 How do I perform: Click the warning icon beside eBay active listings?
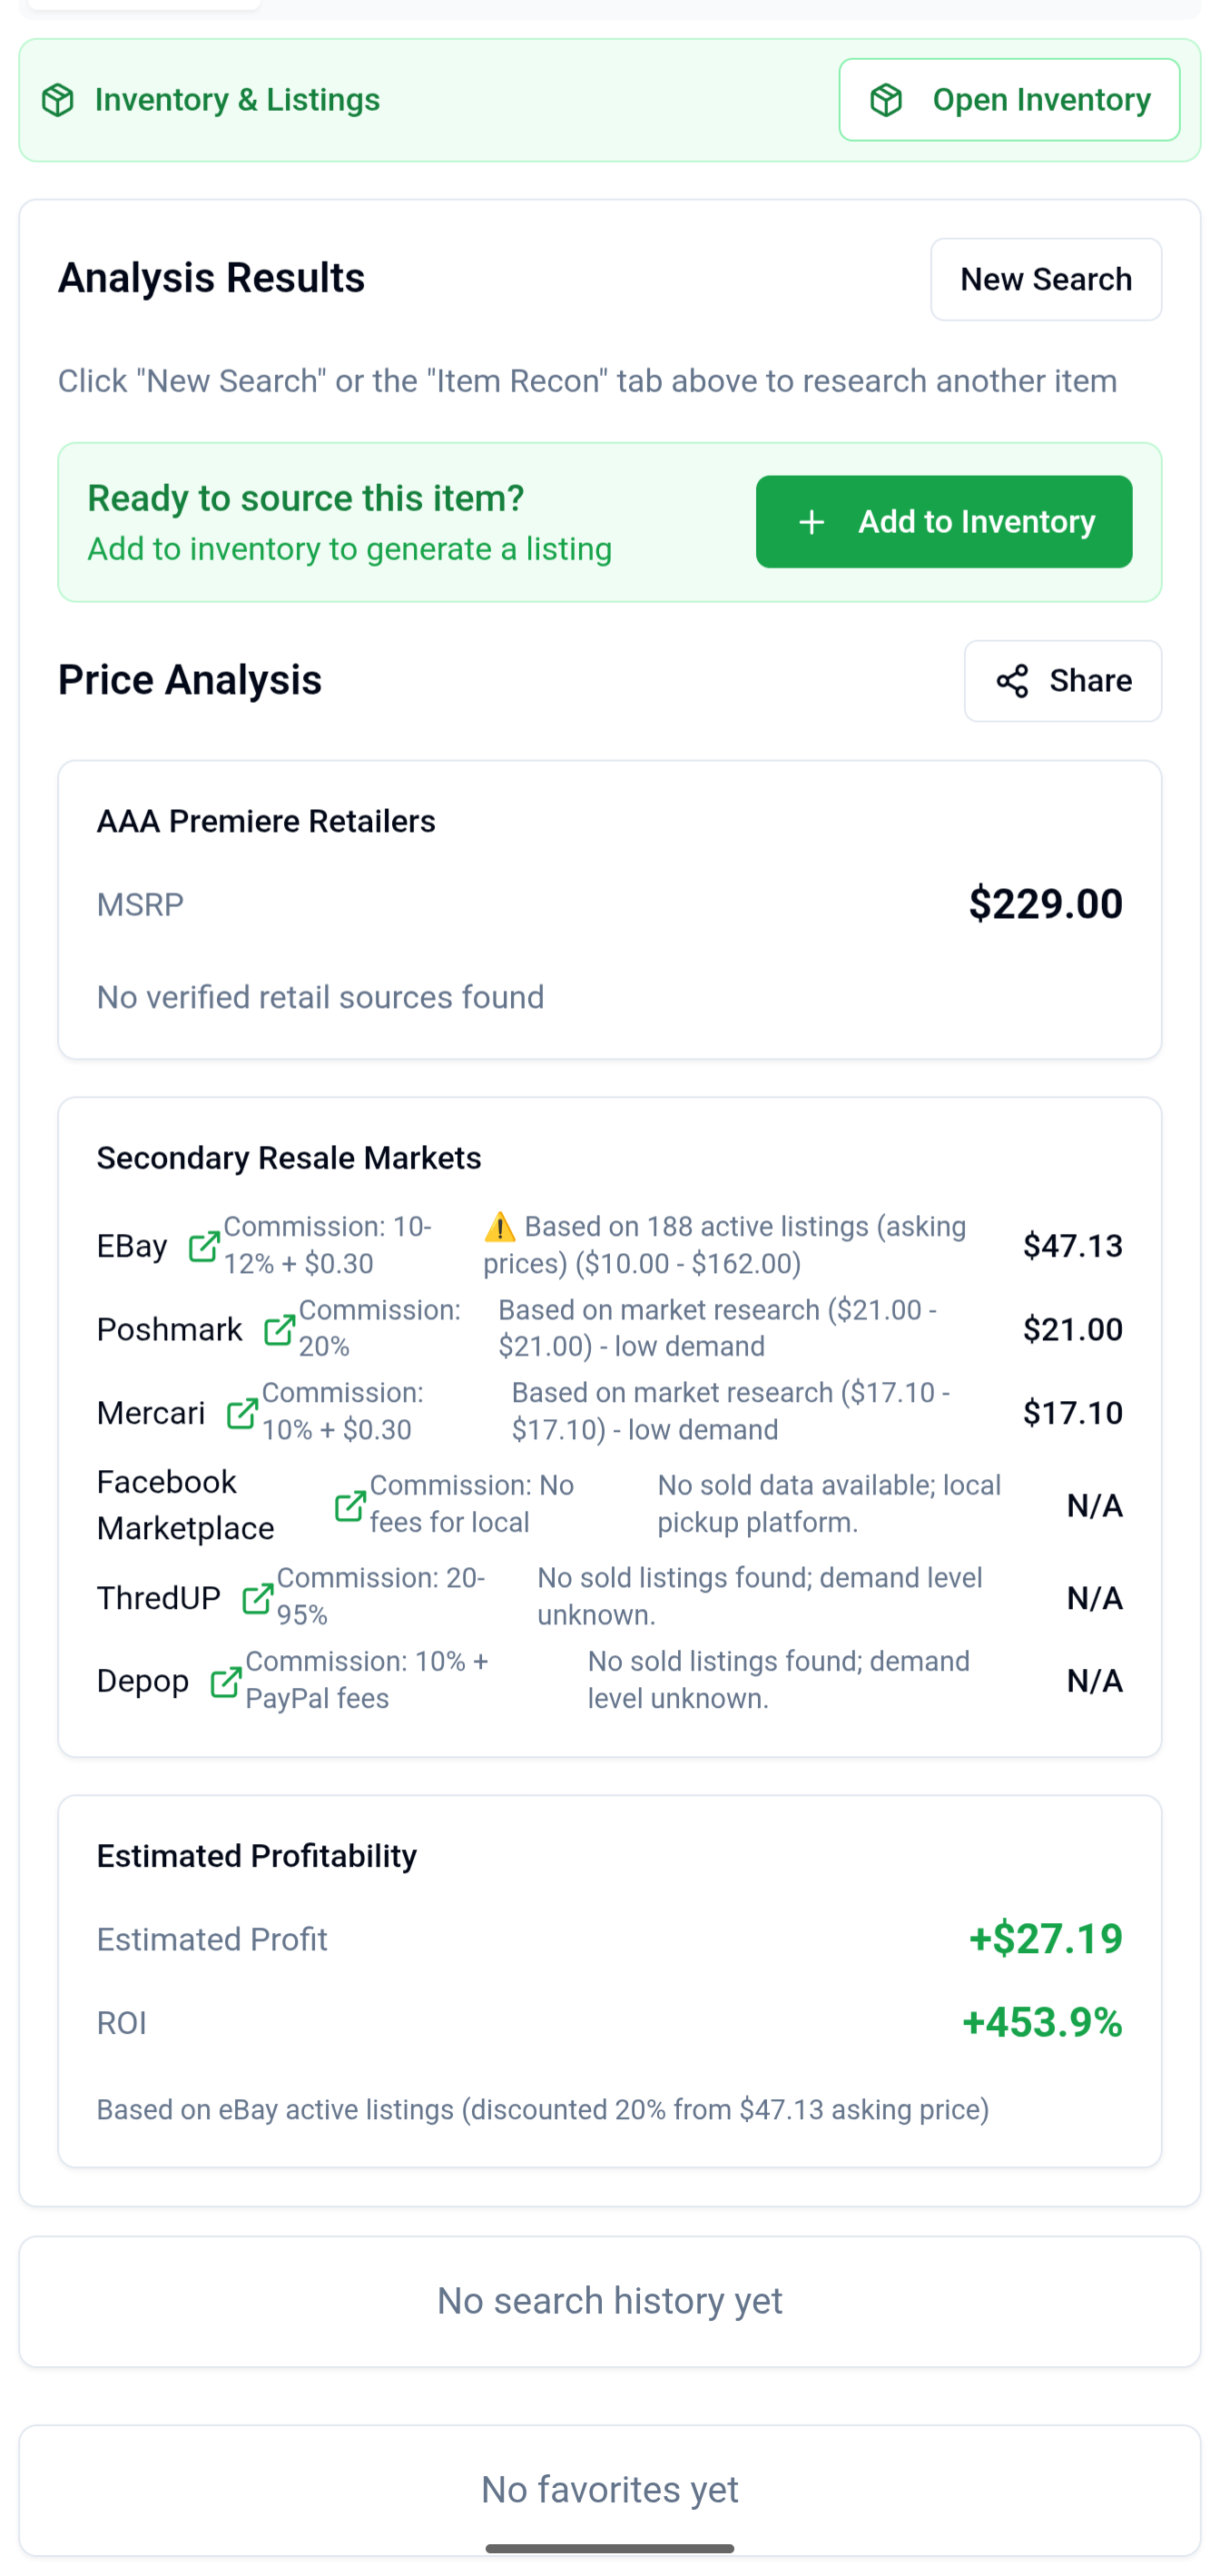coord(501,1226)
